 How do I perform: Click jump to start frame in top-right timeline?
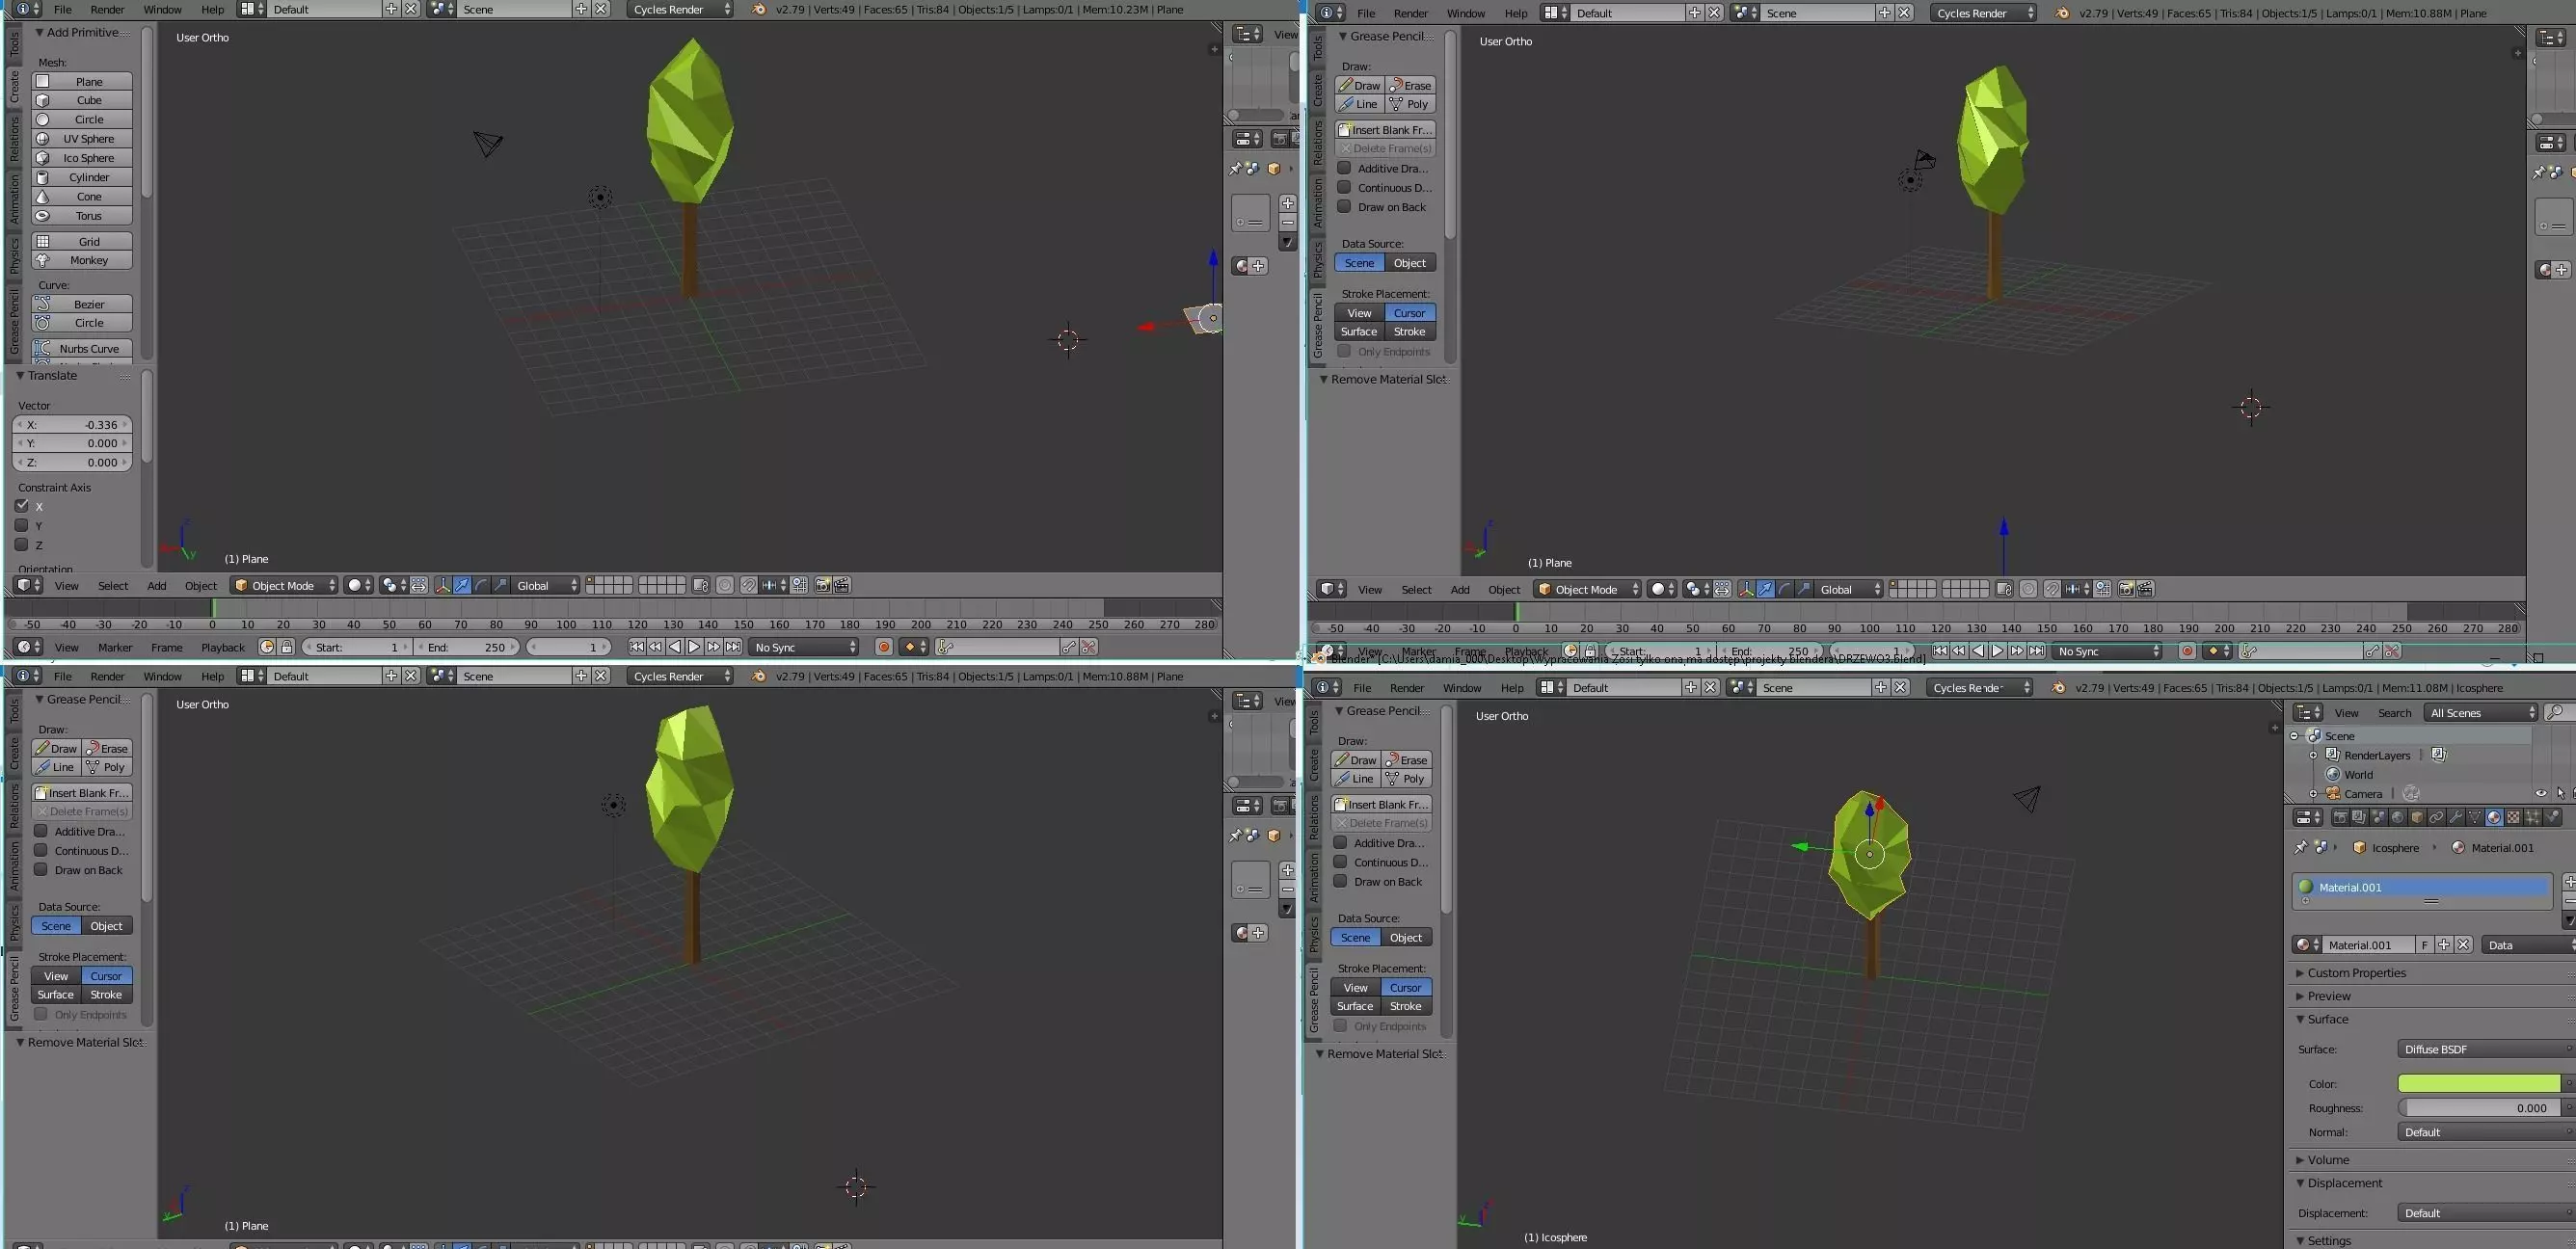(x=1940, y=651)
